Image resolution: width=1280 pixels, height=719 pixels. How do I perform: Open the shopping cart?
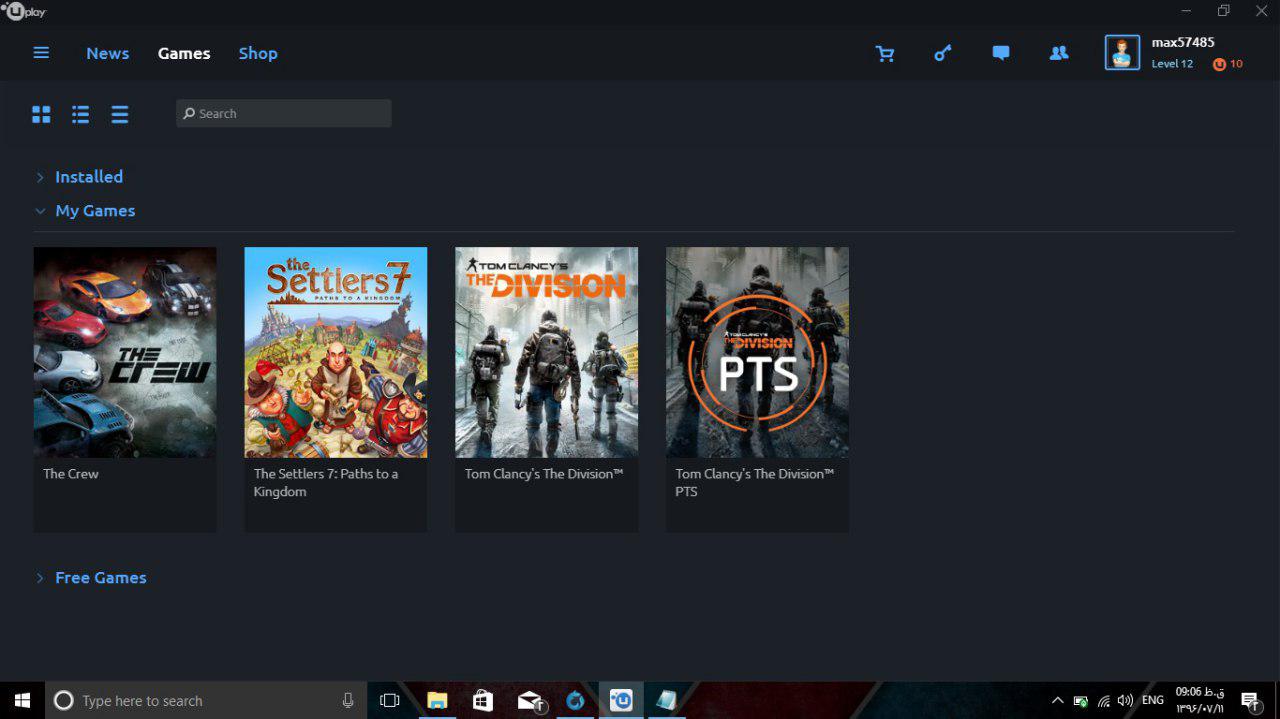pyautogui.click(x=885, y=53)
